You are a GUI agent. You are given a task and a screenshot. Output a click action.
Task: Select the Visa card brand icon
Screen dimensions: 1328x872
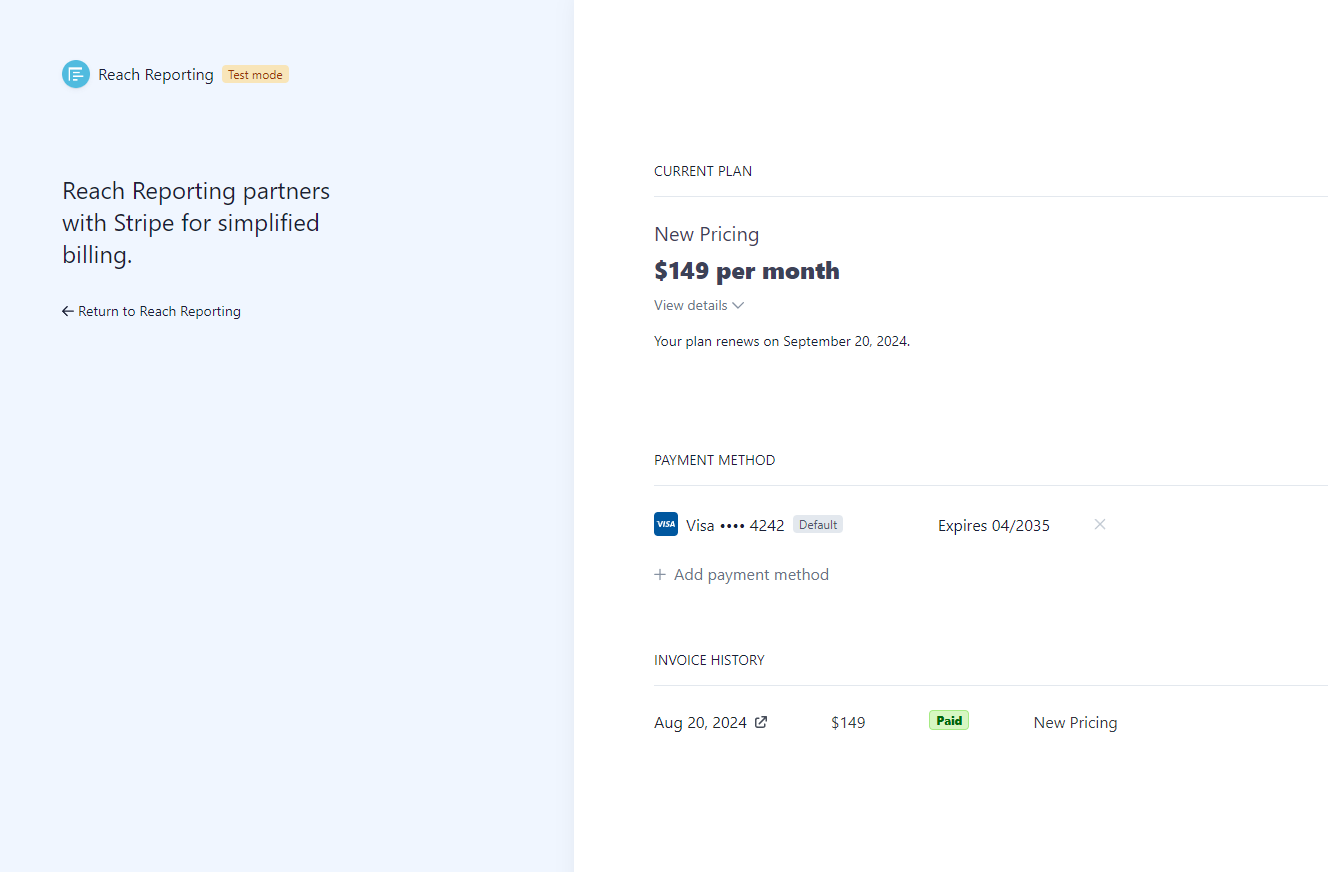[666, 523]
